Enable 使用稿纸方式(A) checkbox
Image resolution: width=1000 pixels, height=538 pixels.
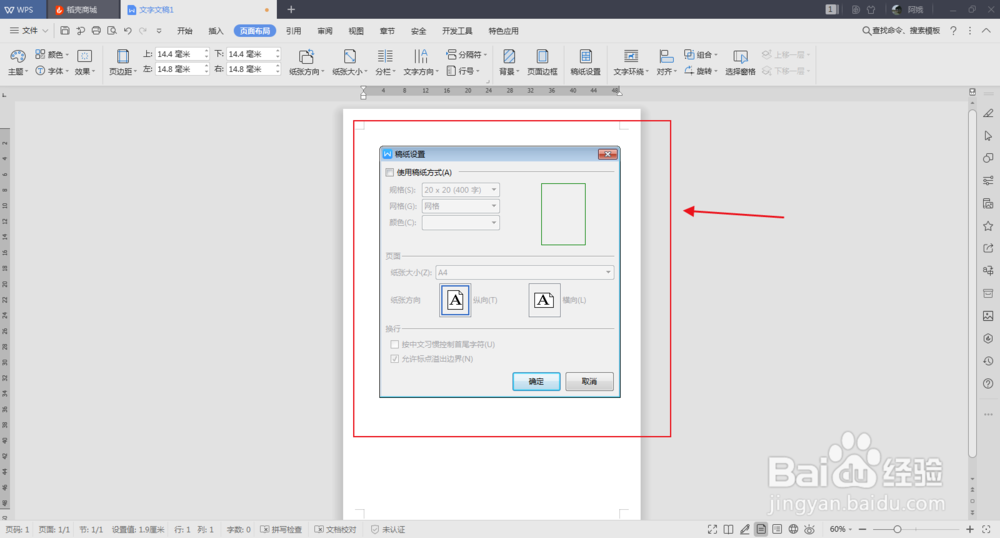390,172
